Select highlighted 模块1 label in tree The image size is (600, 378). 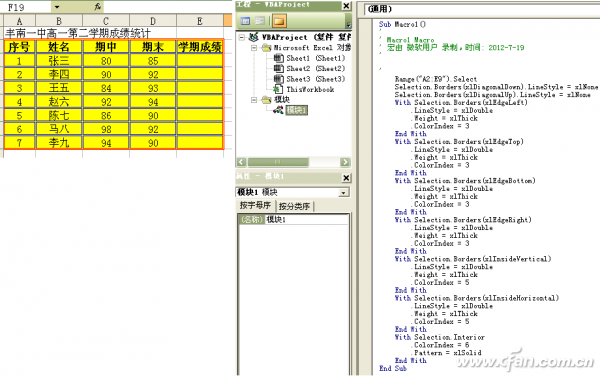297,110
